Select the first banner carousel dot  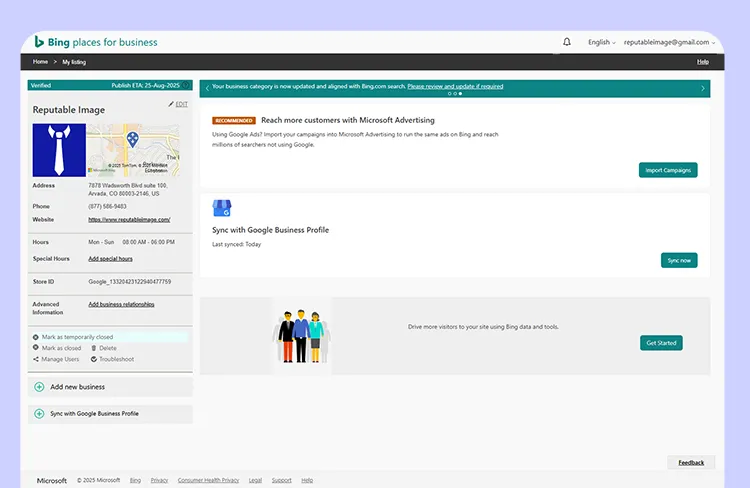(449, 94)
